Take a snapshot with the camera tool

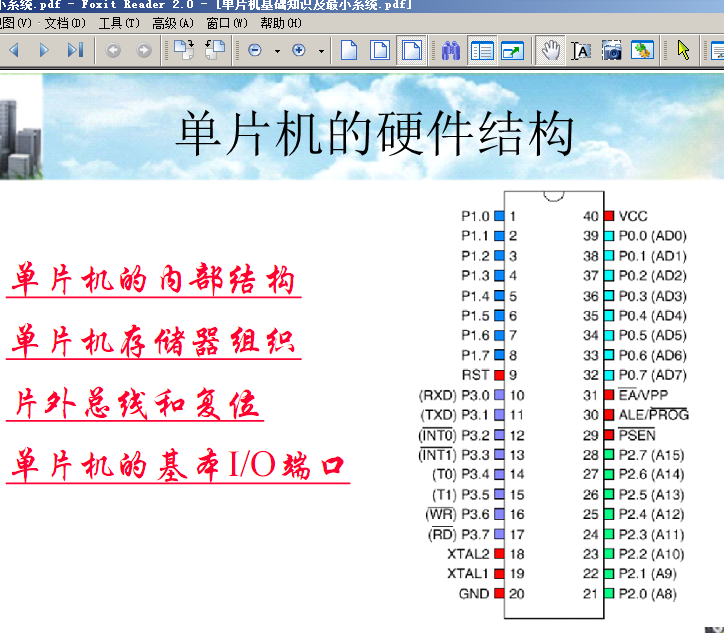(612, 50)
